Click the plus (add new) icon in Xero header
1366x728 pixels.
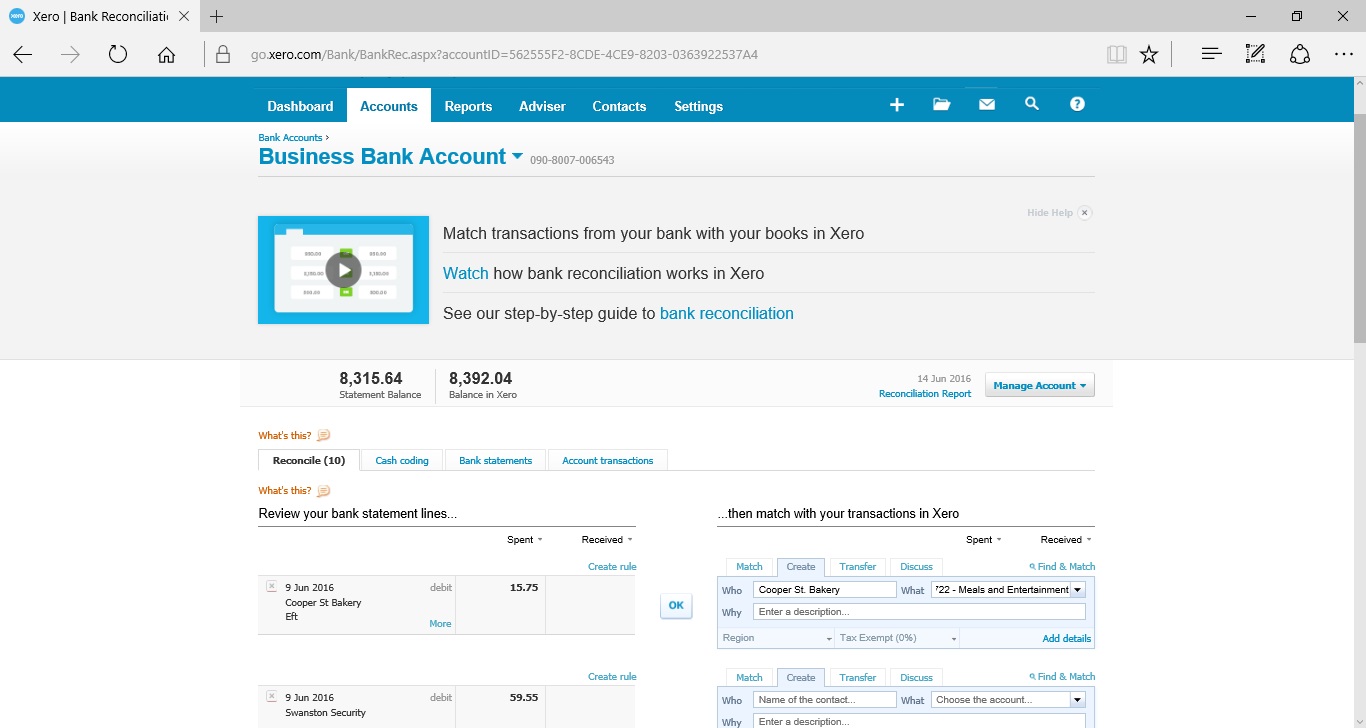[897, 105]
